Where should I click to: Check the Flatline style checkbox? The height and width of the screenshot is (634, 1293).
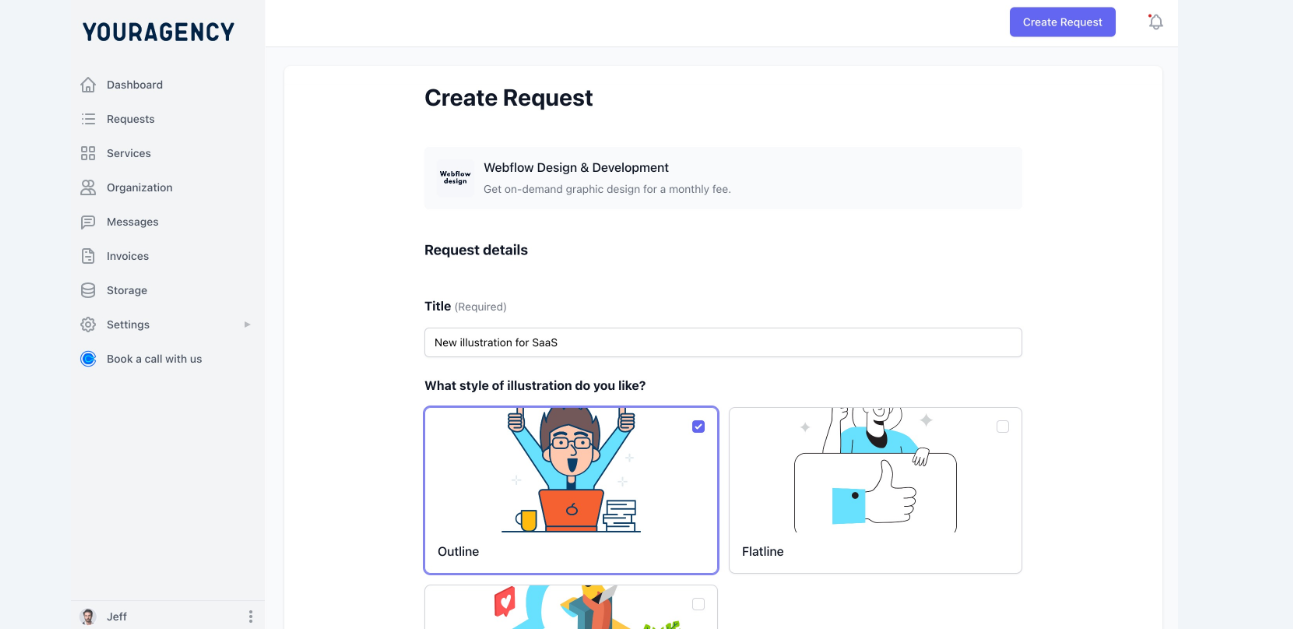1002,427
